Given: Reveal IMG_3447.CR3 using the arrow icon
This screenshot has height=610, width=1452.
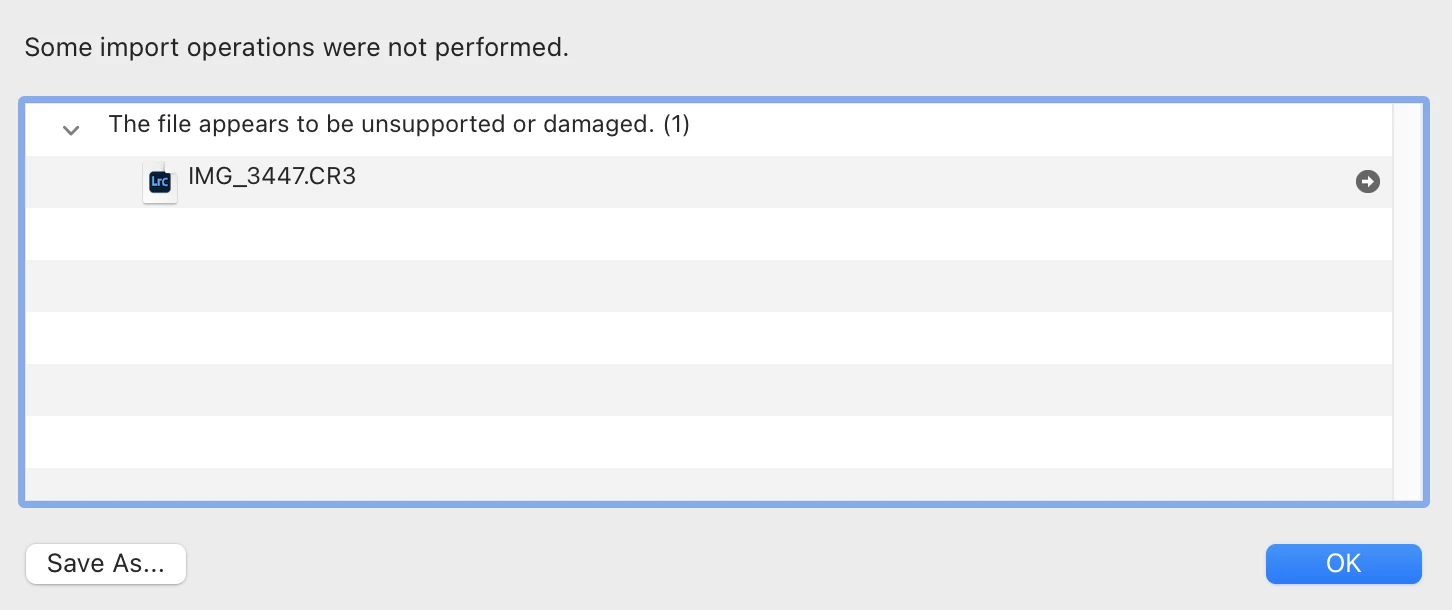Looking at the screenshot, I should tap(1367, 182).
